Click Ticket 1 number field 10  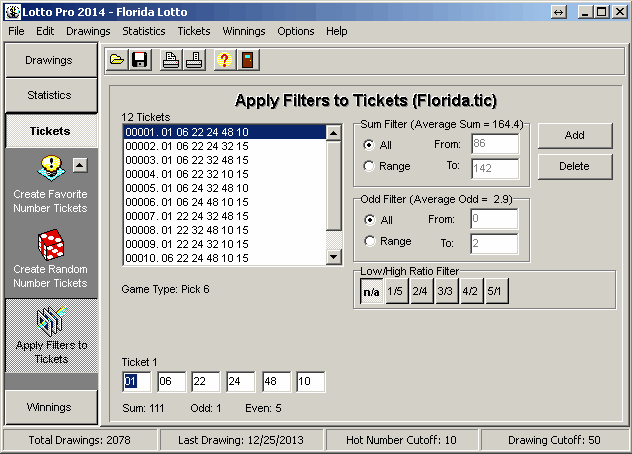click(311, 381)
